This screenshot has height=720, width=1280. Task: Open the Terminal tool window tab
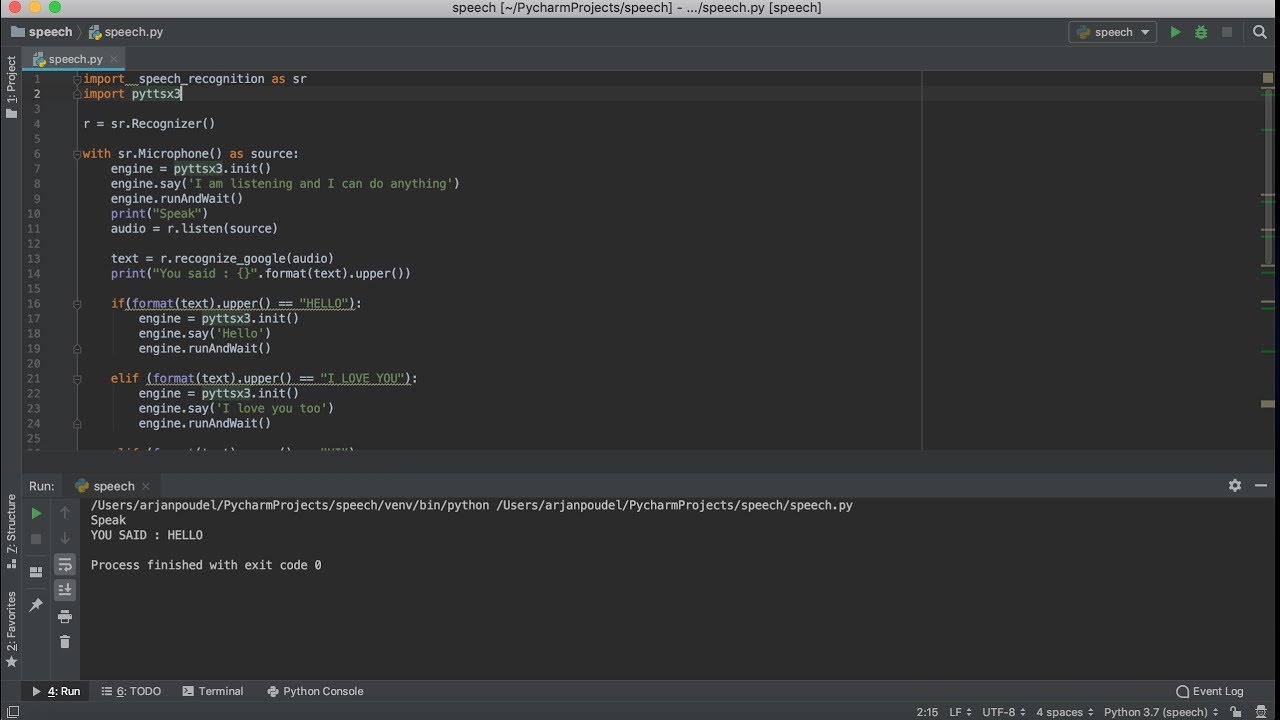212,691
